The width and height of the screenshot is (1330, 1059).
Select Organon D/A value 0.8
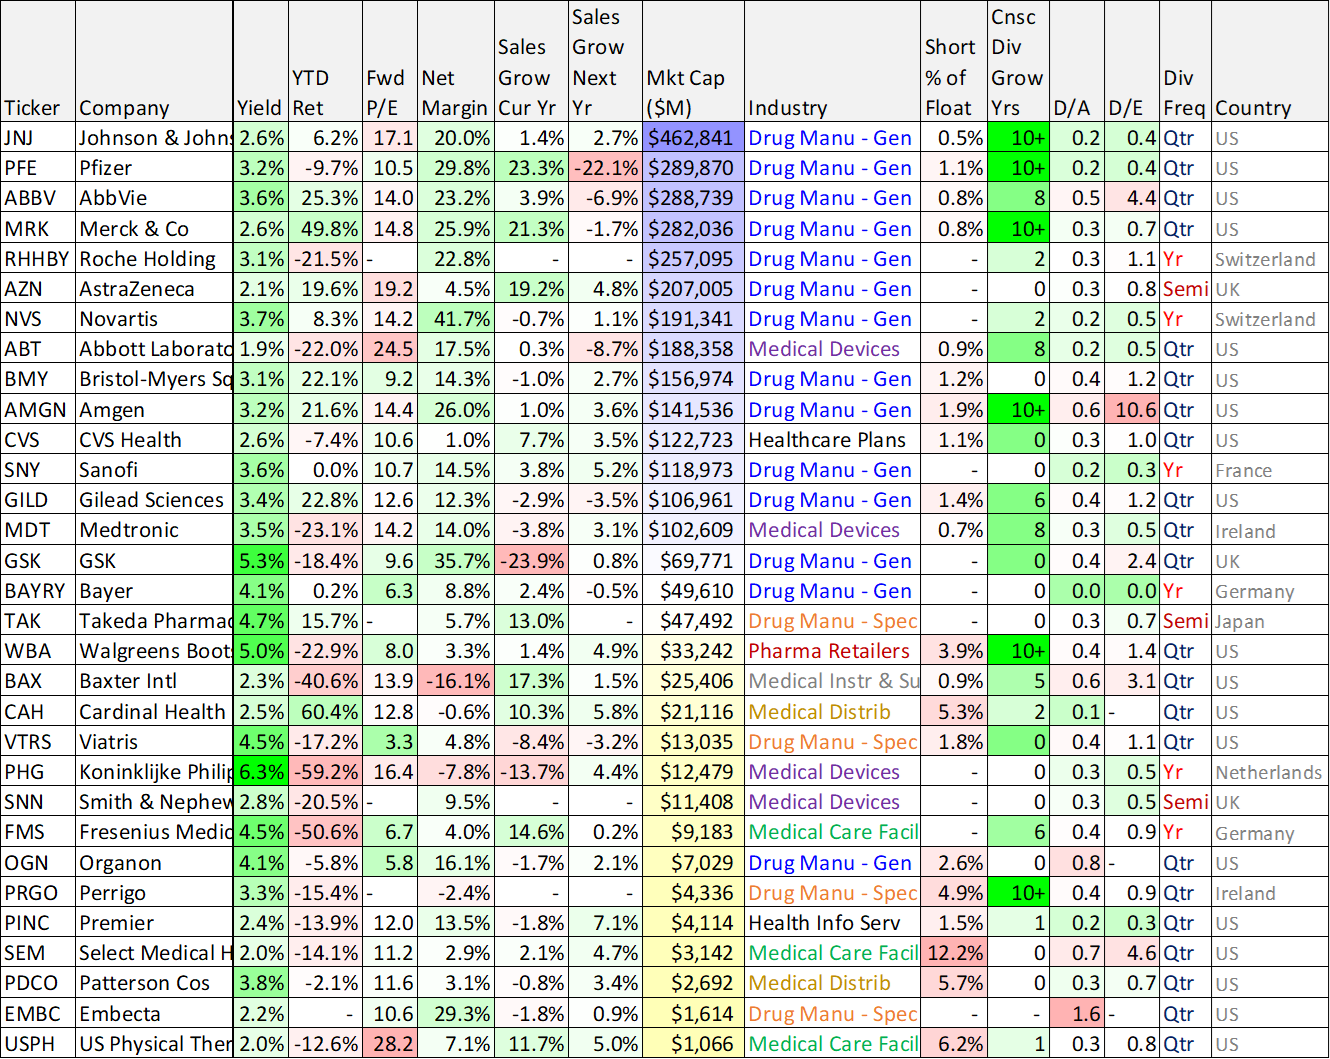[x=1077, y=863]
